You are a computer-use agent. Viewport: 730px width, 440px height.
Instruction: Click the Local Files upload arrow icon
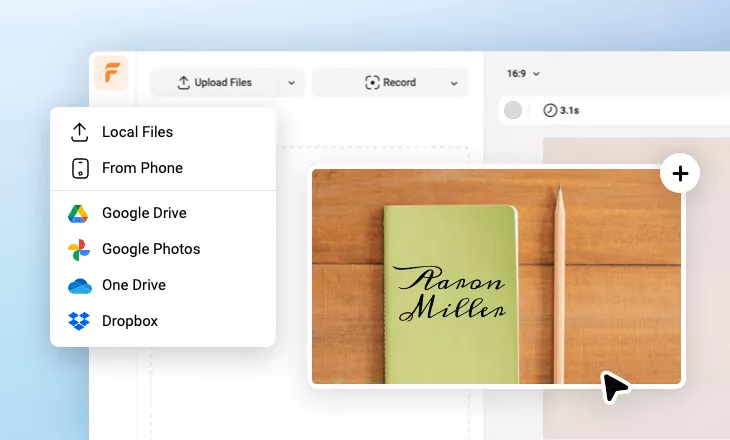pyautogui.click(x=80, y=132)
